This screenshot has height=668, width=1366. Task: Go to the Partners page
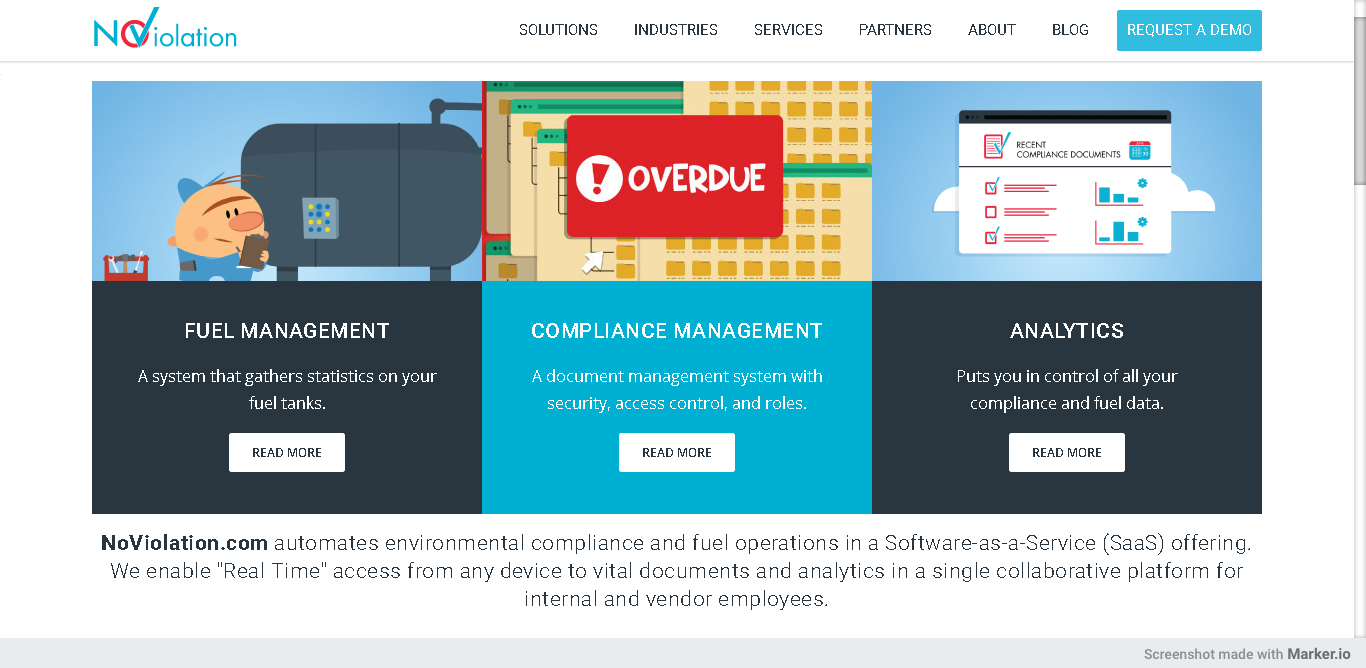click(x=895, y=30)
